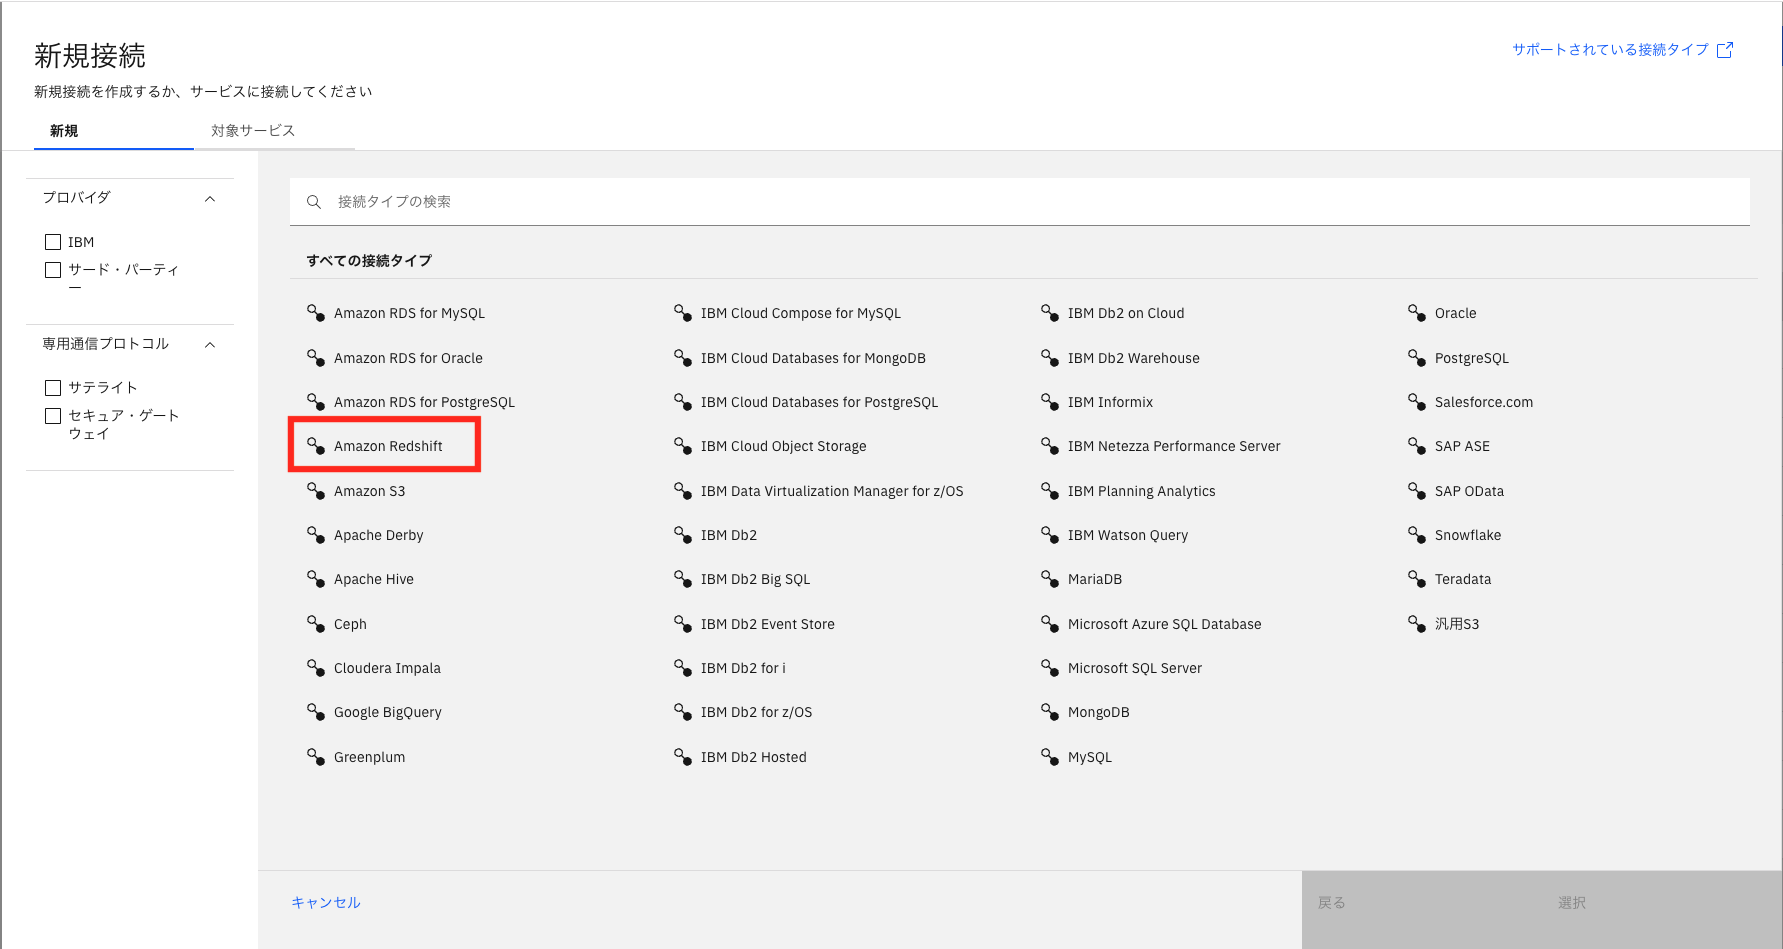Click the connection icon beside Amazon RDS for MySQL
This screenshot has height=949, width=1783.
(x=316, y=313)
